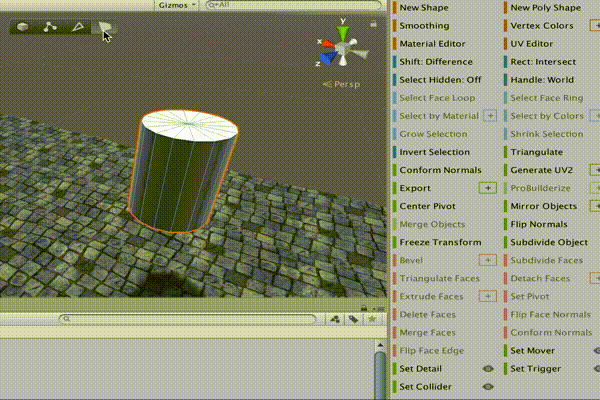Click Mirror Objects

[x=543, y=206]
